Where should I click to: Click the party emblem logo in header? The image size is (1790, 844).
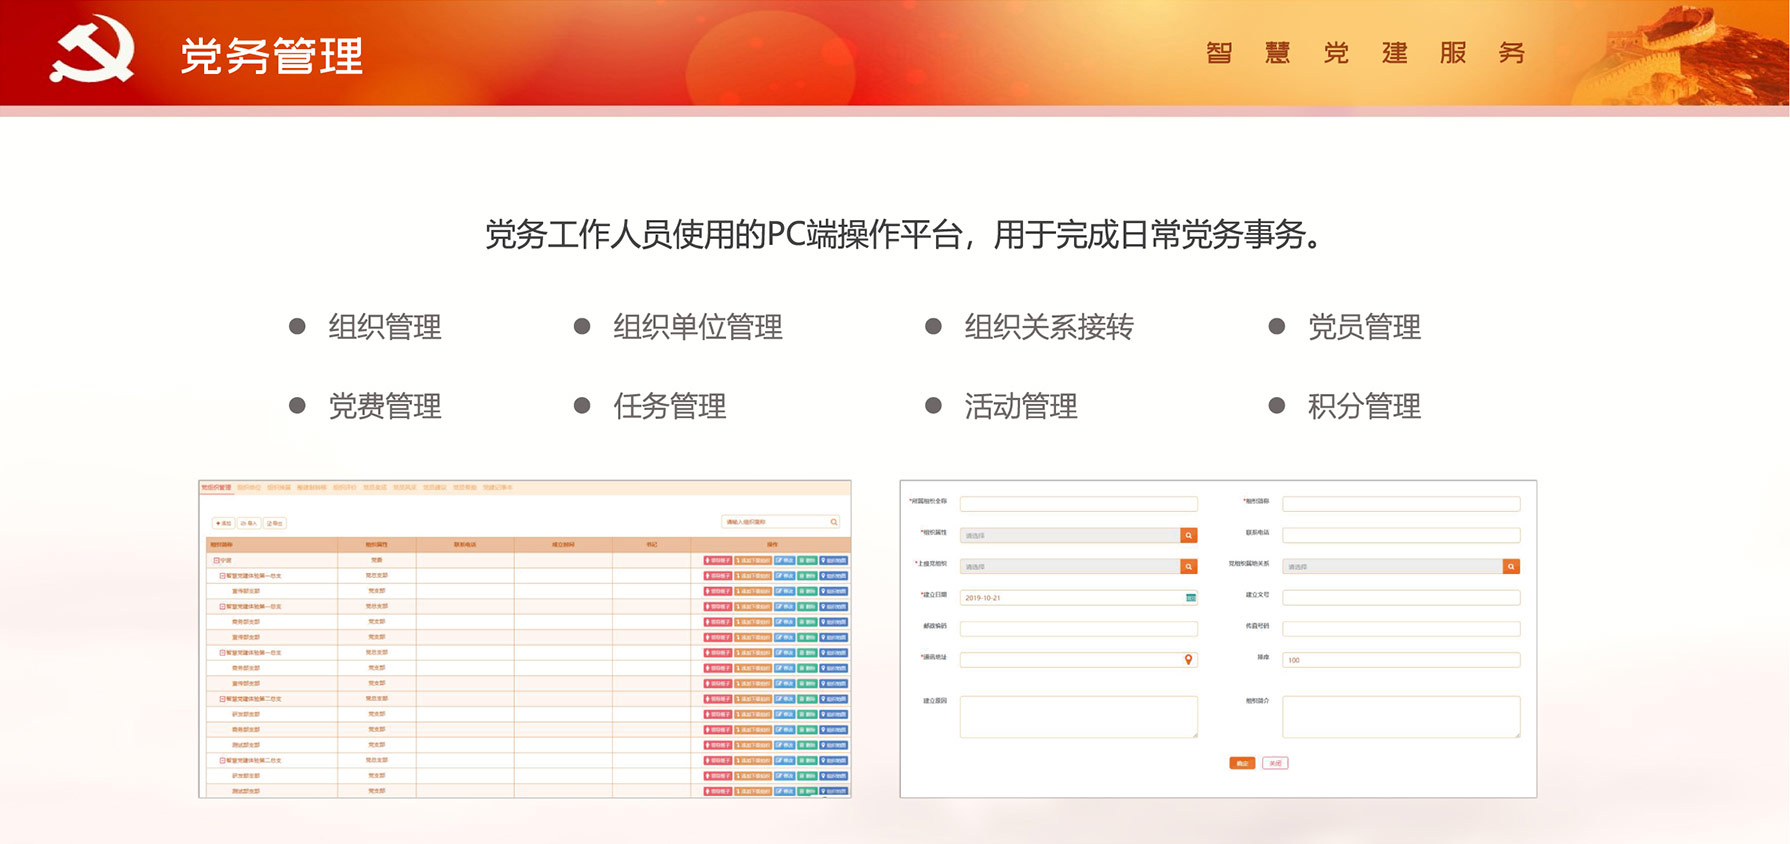92,52
